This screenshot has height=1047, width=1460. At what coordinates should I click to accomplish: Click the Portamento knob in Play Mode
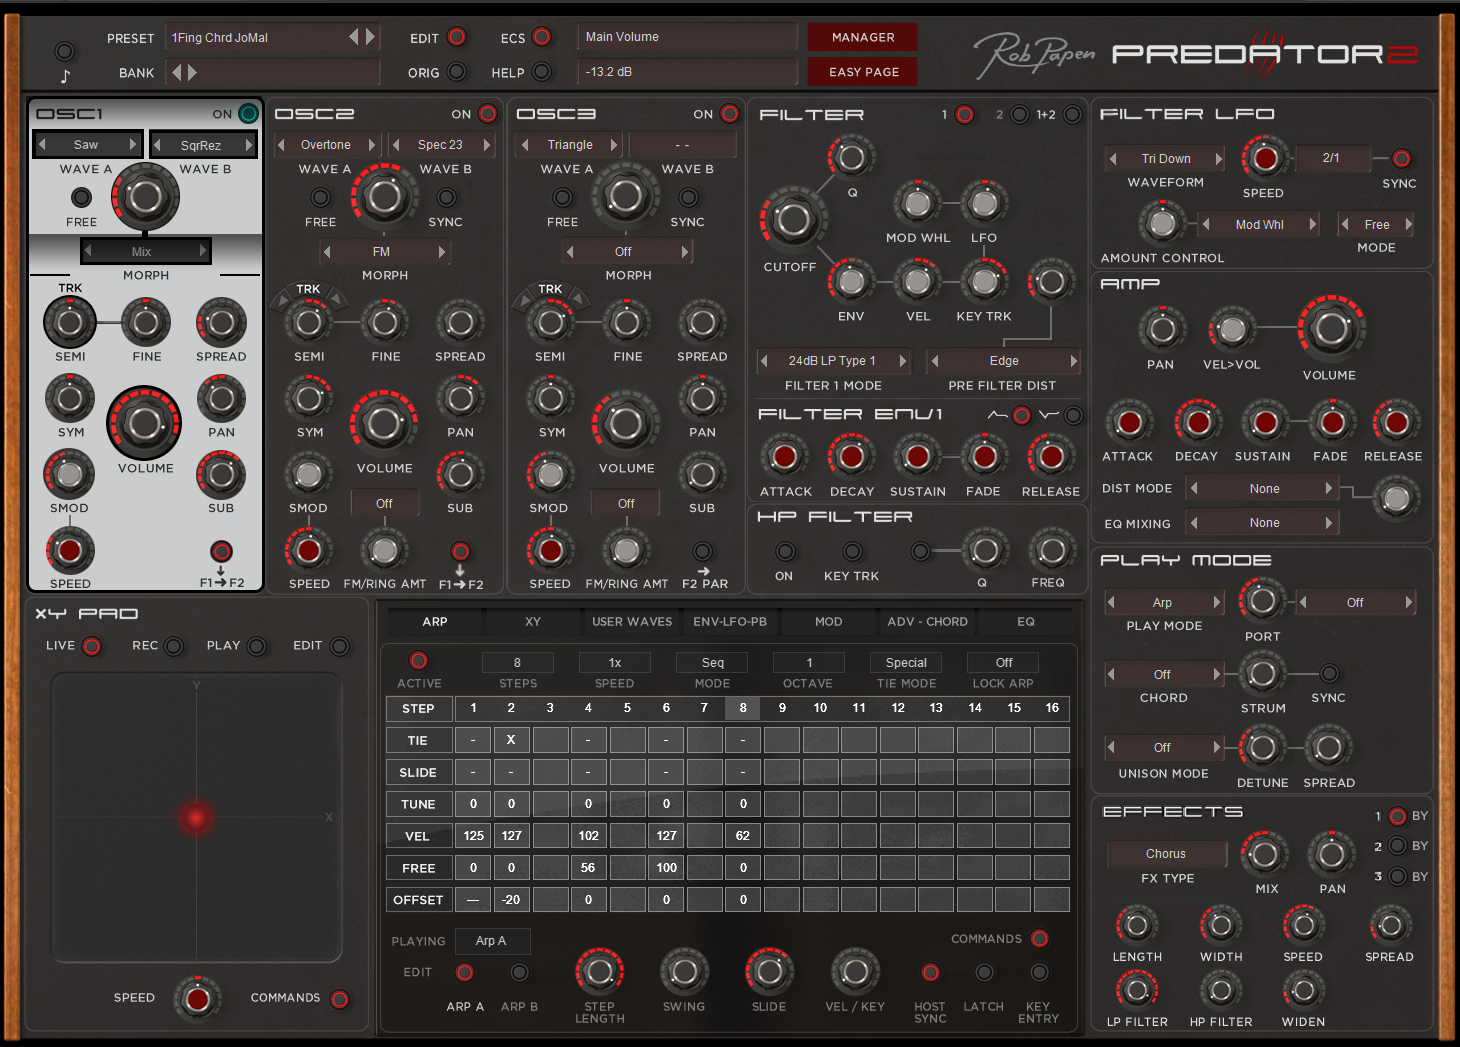[1262, 600]
